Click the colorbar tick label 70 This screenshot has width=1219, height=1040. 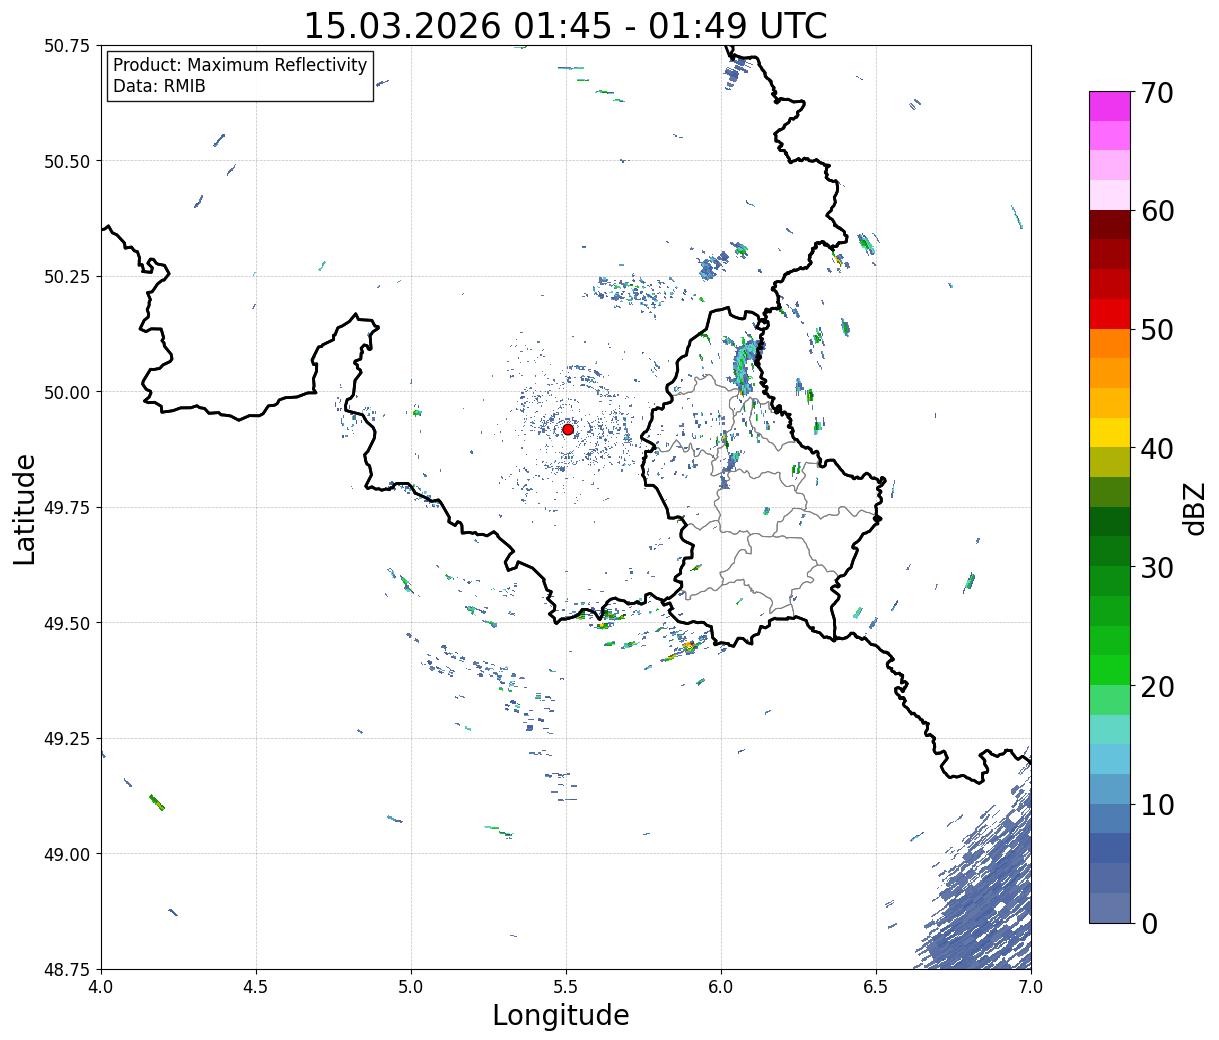click(1157, 93)
